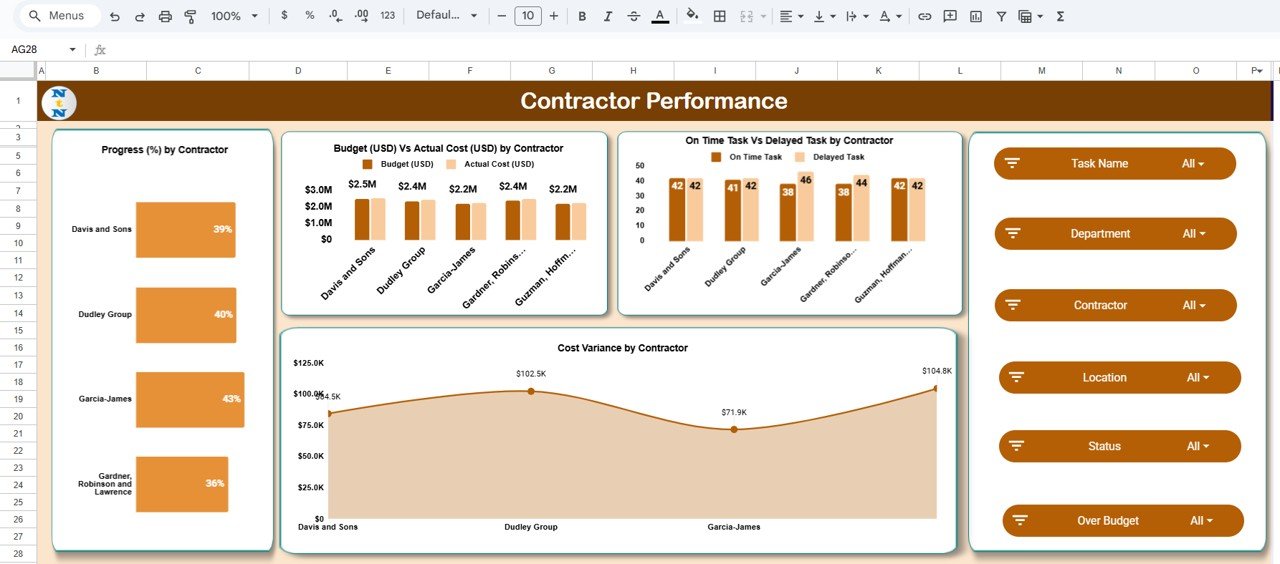The image size is (1280, 564).
Task: Expand the Contractor slicer All dropdown
Action: [1193, 306]
